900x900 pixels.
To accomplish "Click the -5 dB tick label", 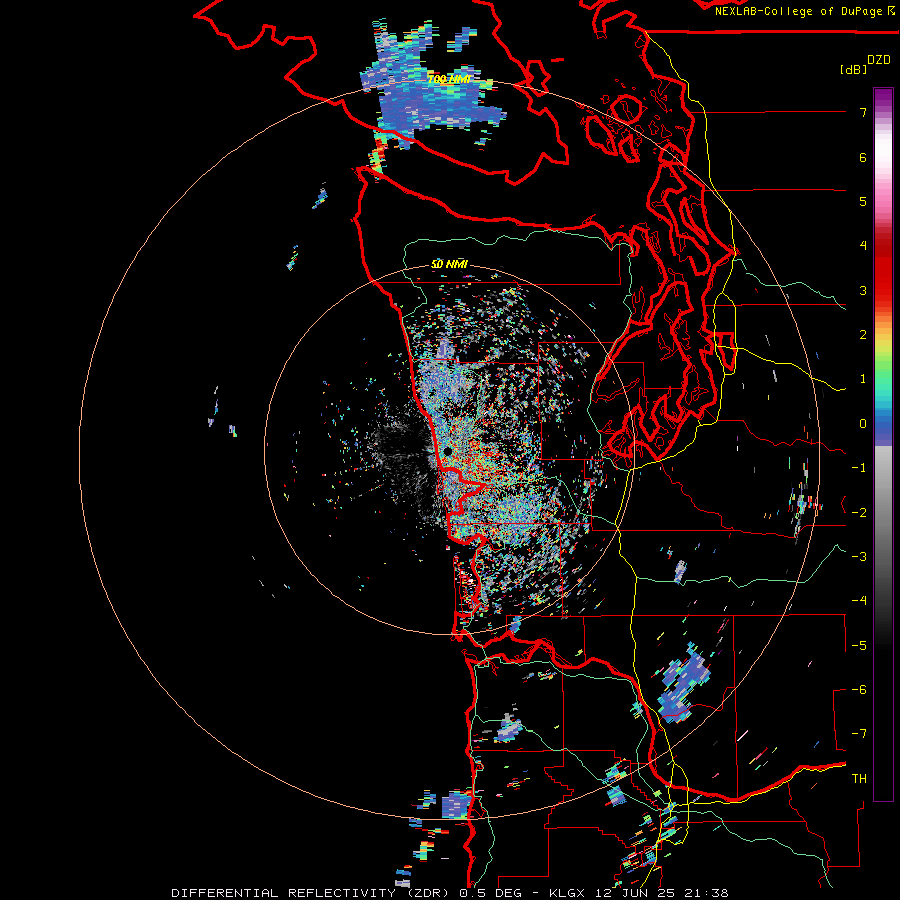I will (x=859, y=645).
